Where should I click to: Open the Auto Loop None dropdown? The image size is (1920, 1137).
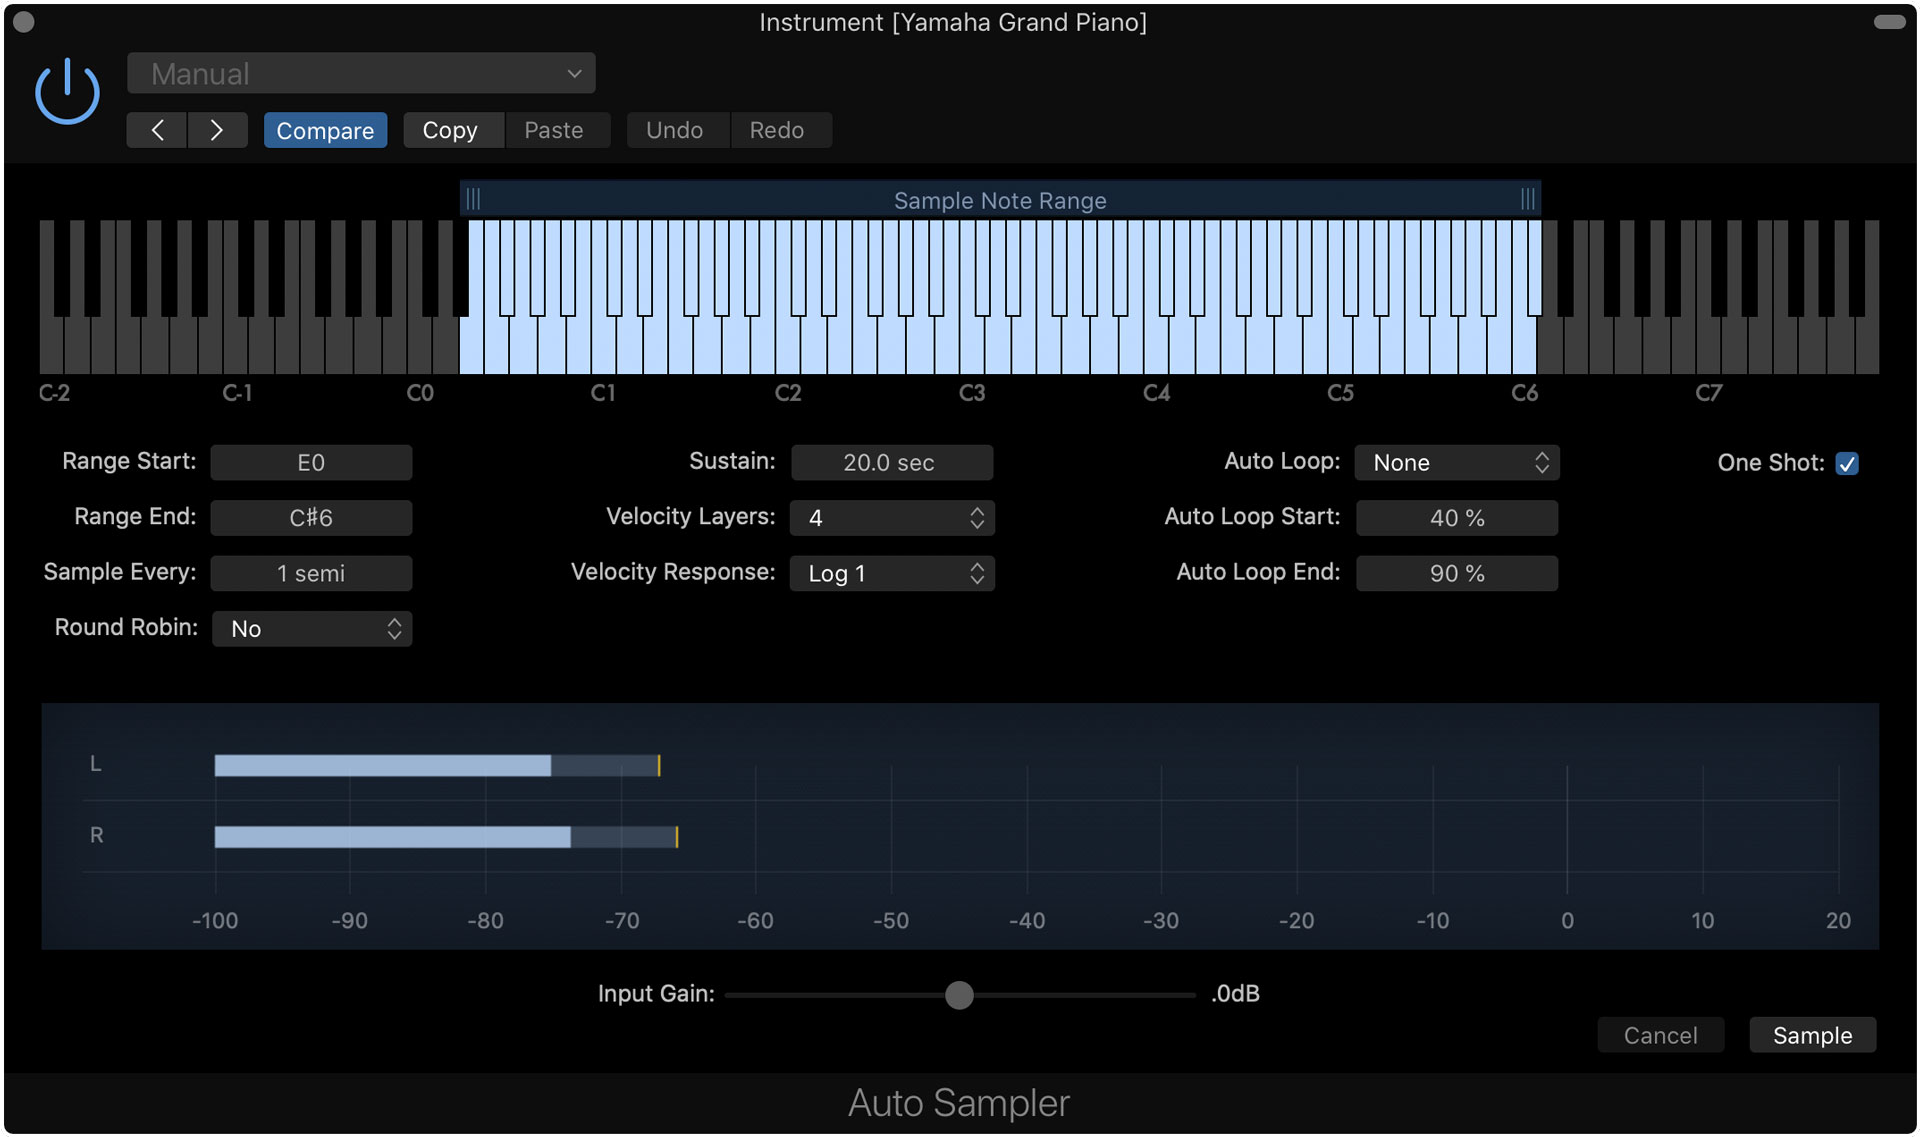coord(1457,462)
